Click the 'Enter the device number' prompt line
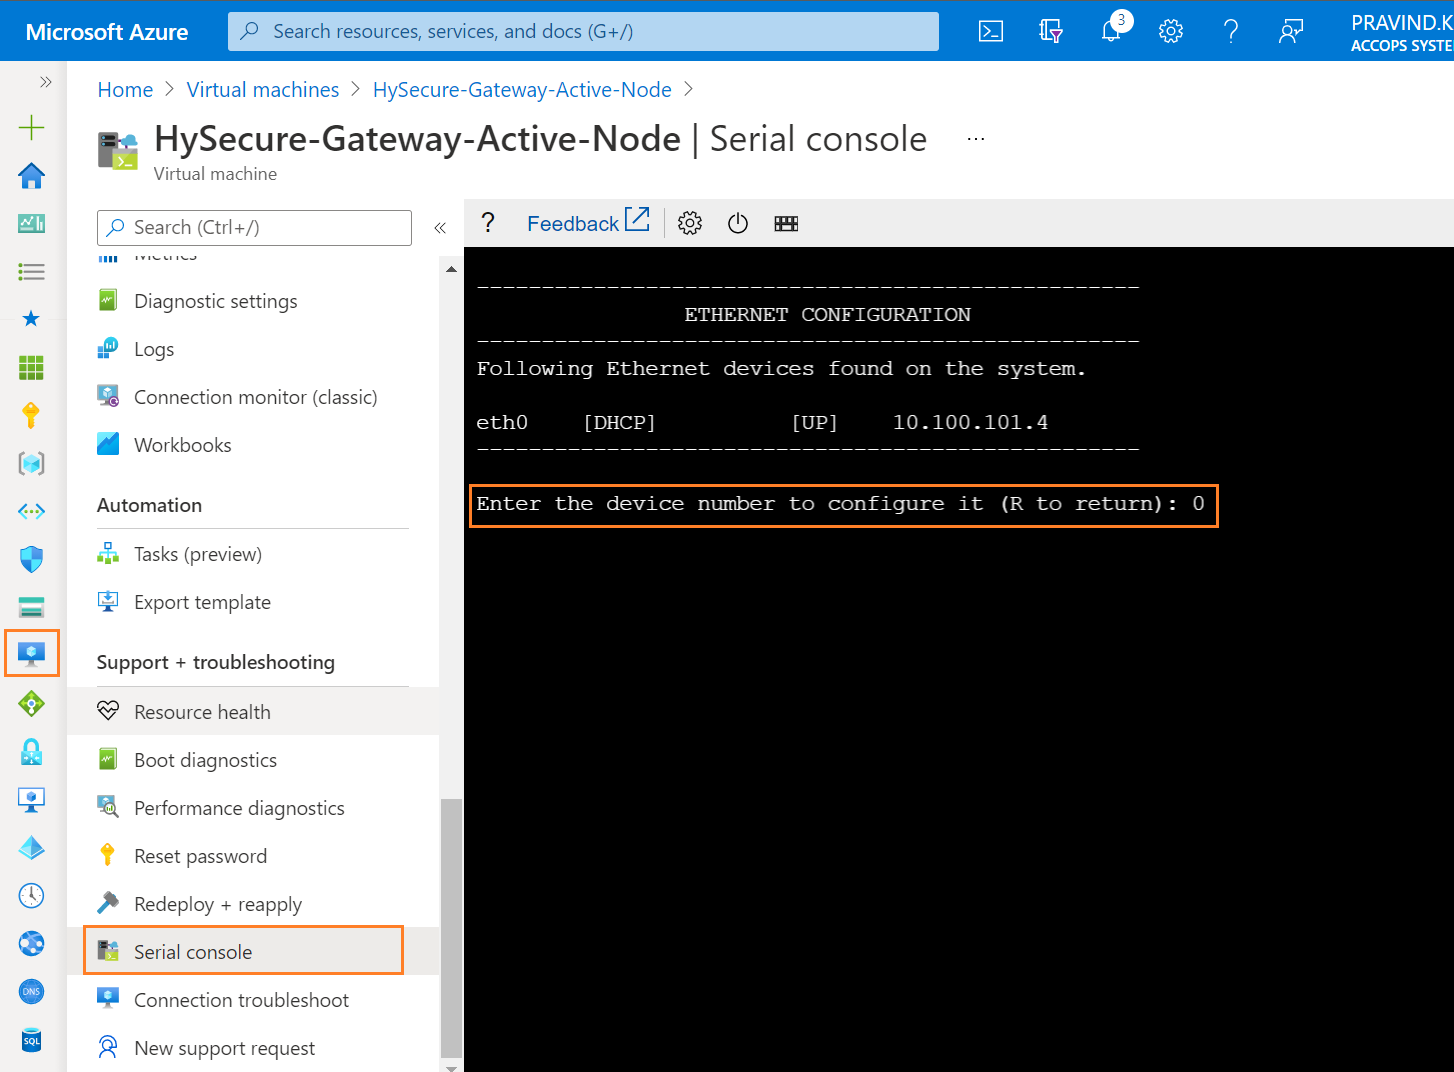This screenshot has height=1072, width=1454. click(843, 504)
